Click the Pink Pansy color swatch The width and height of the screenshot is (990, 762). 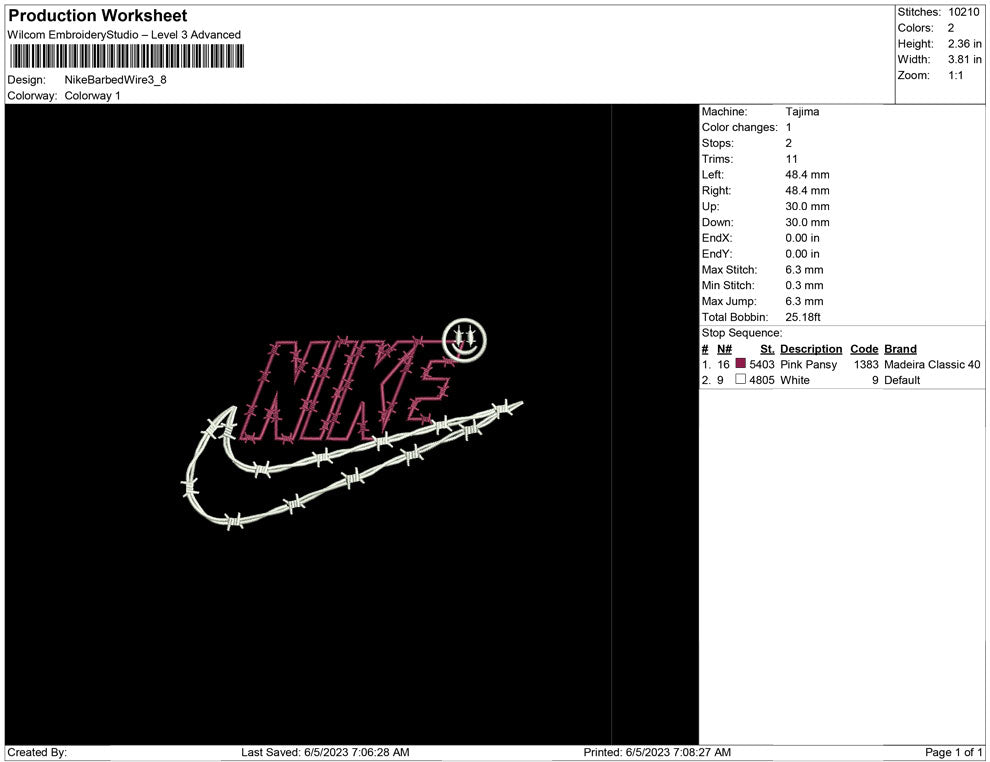[x=741, y=364]
